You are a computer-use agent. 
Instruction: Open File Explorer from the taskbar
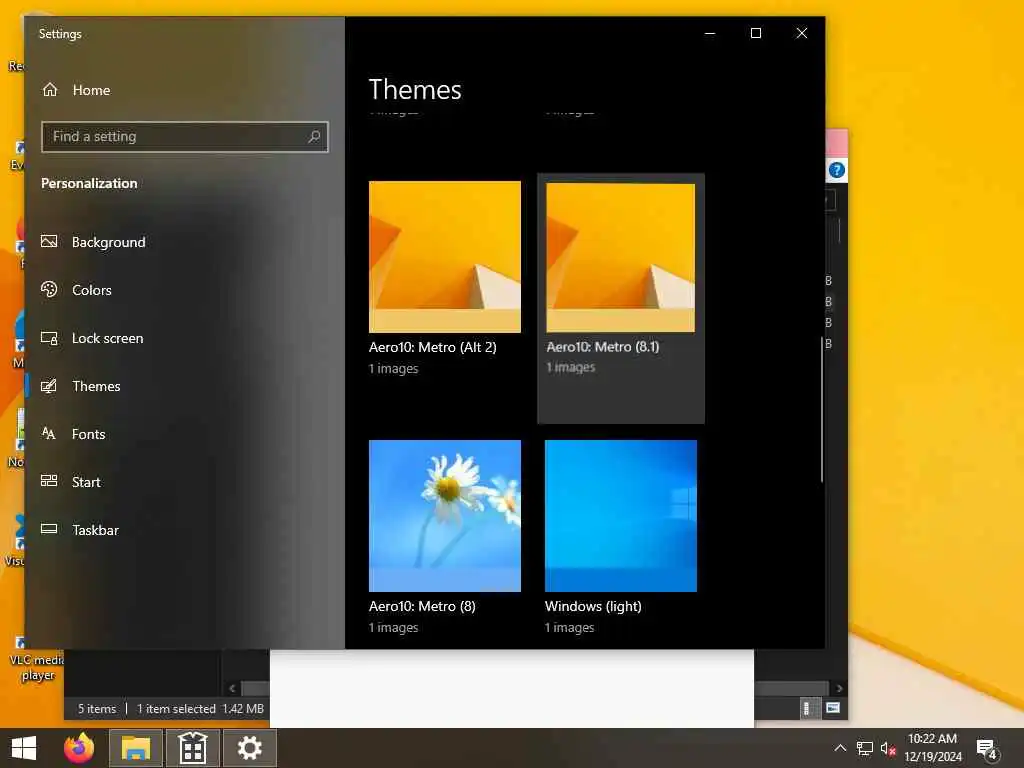tap(136, 748)
